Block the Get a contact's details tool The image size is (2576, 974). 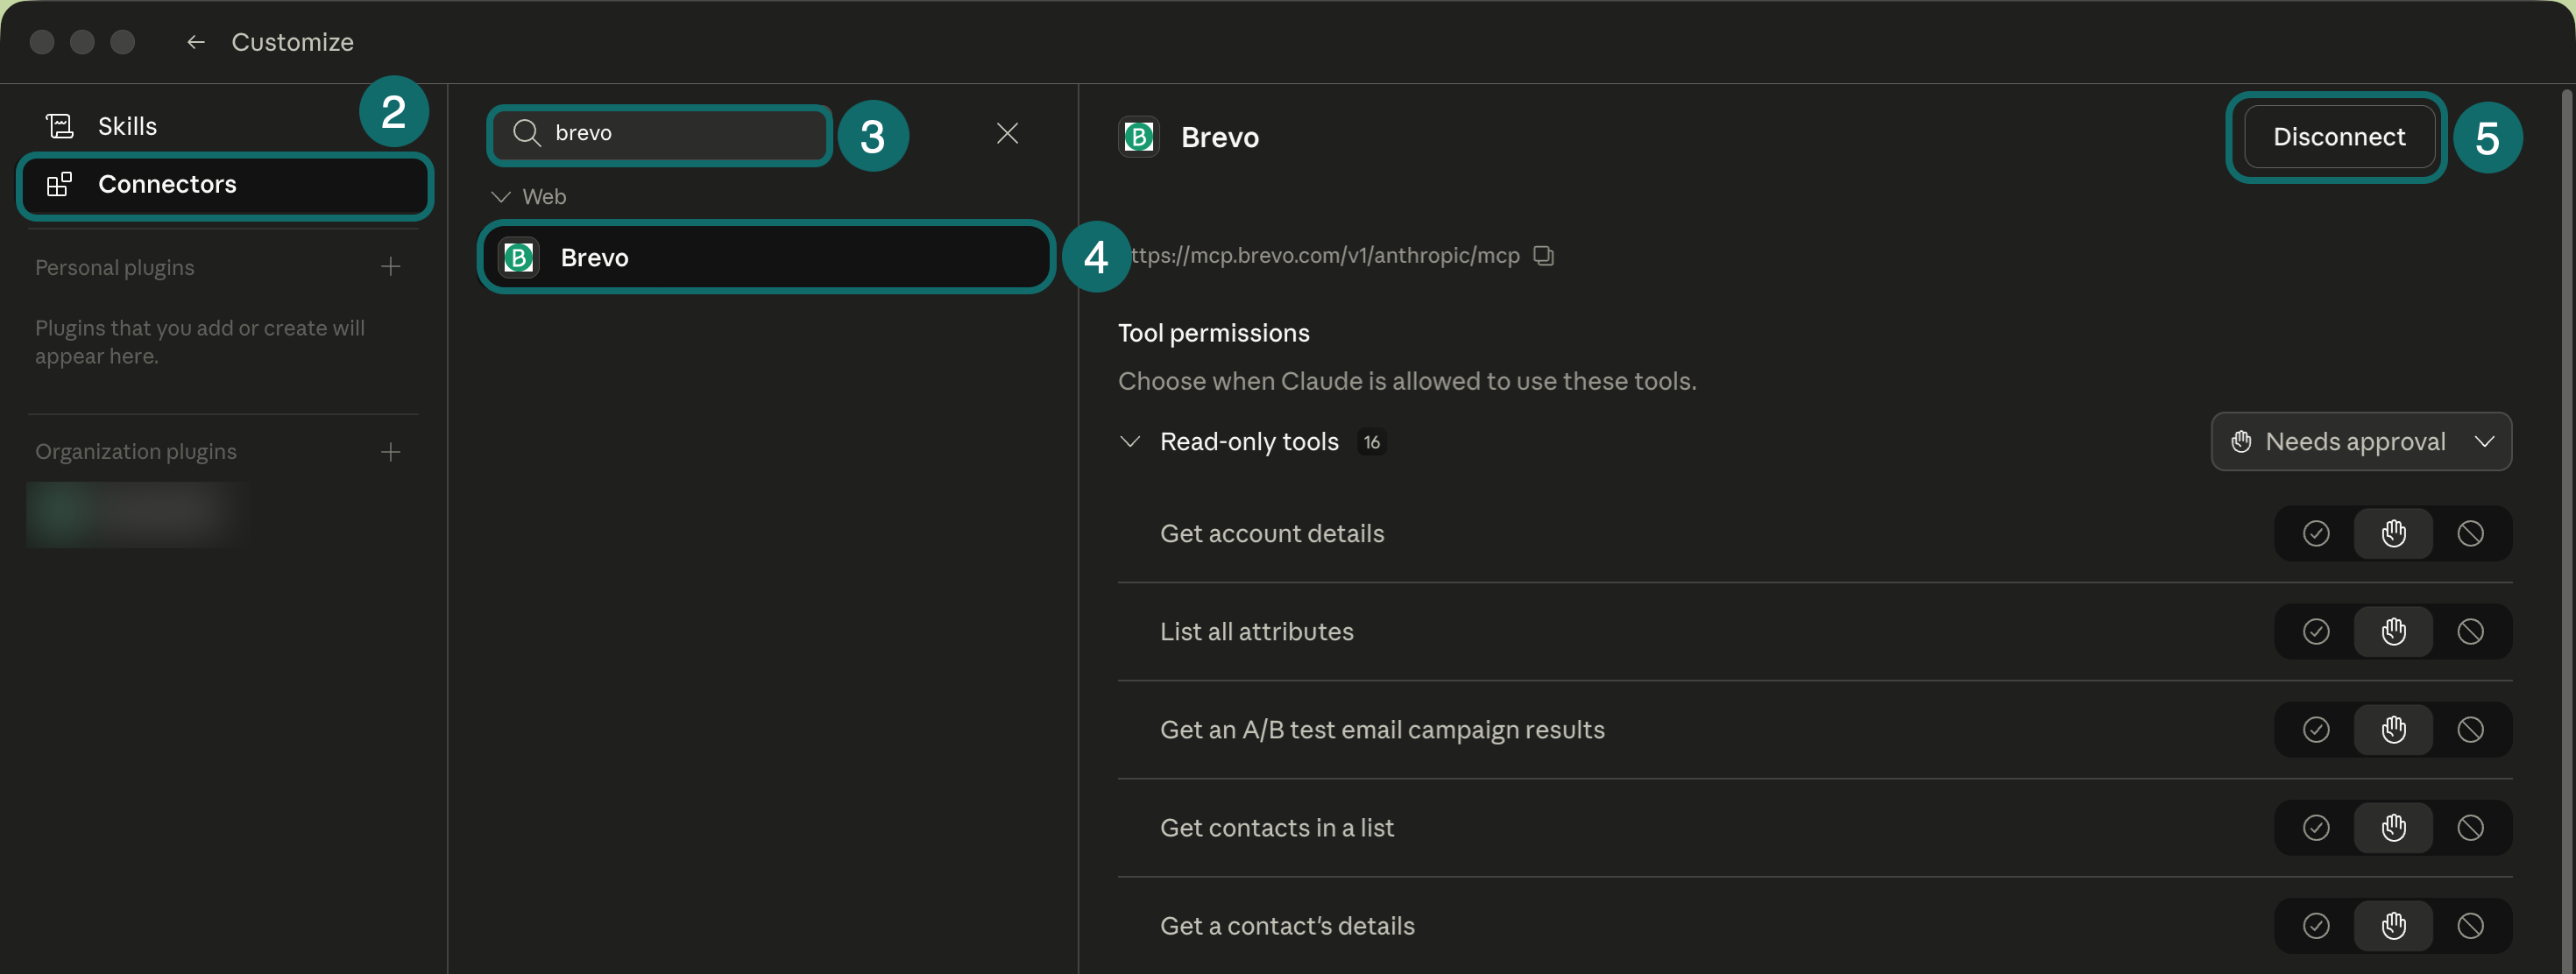(x=2470, y=926)
